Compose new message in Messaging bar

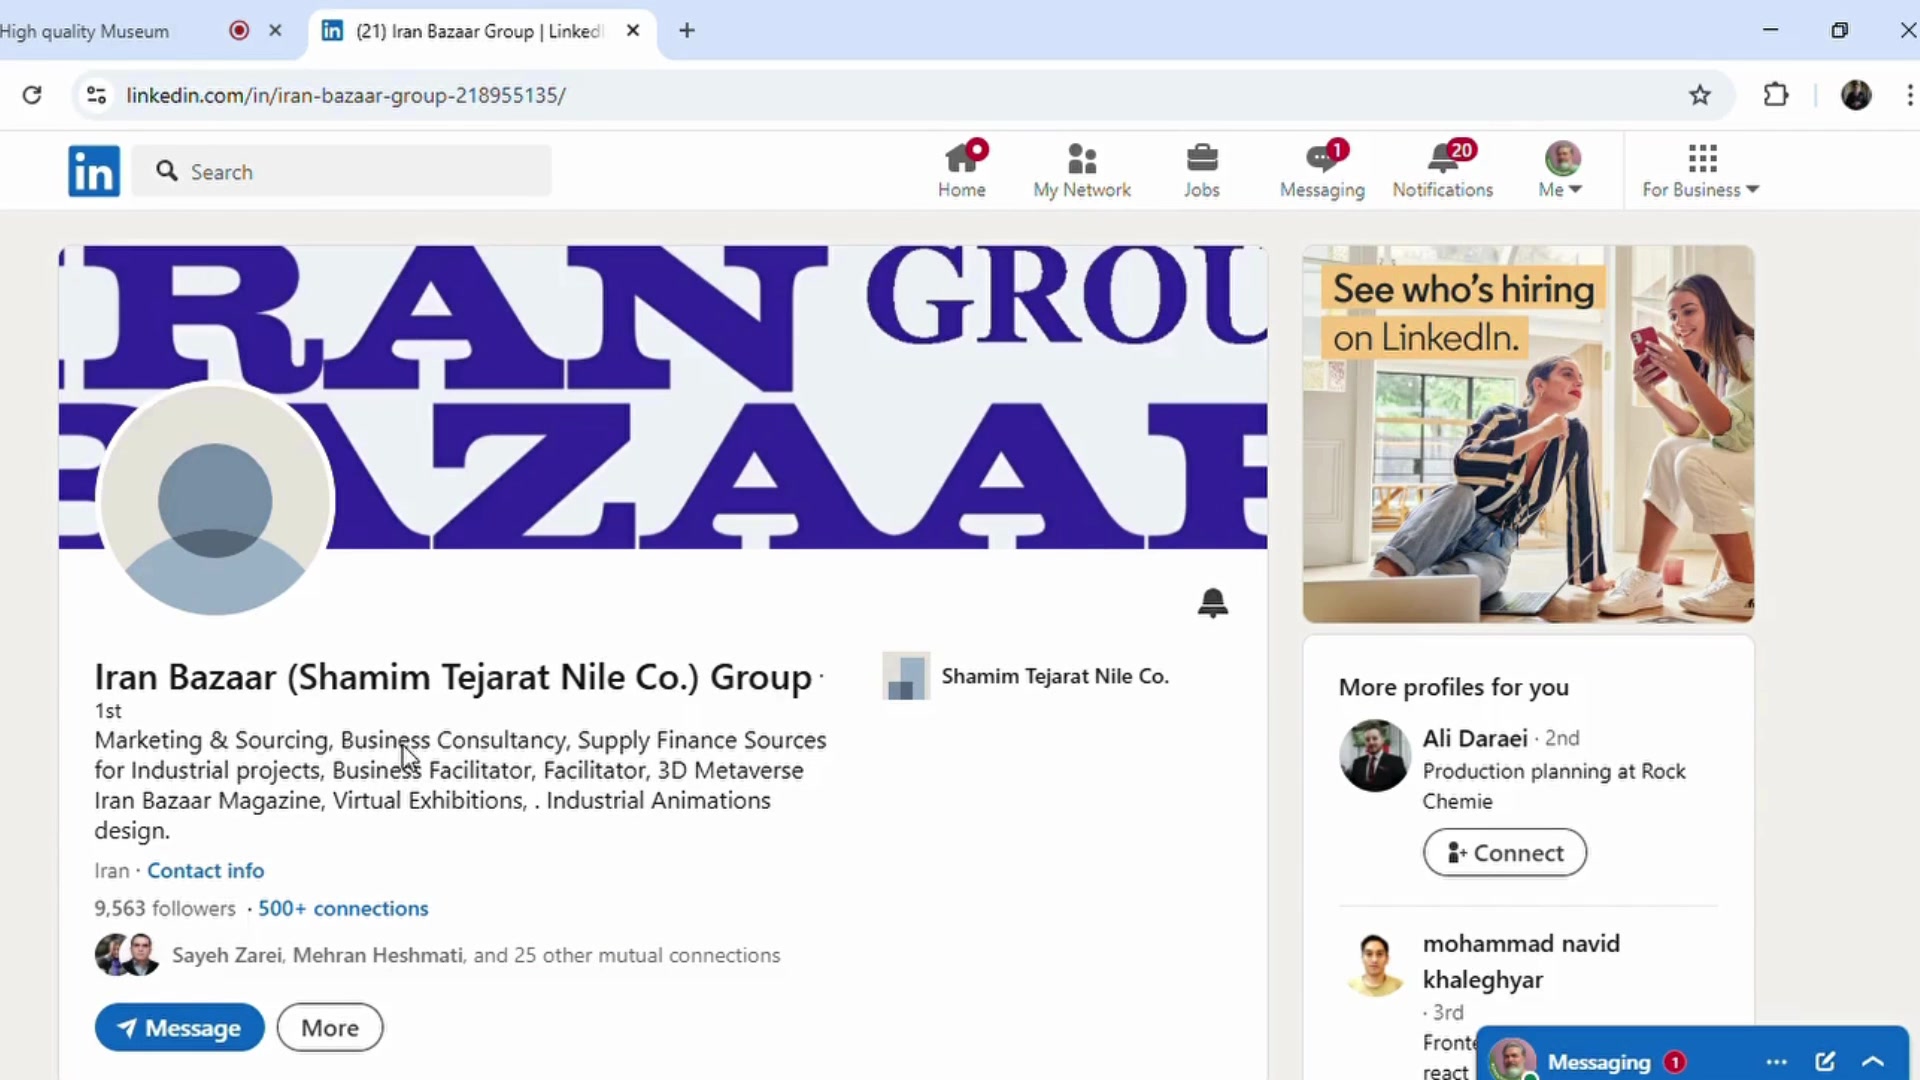pyautogui.click(x=1824, y=1061)
